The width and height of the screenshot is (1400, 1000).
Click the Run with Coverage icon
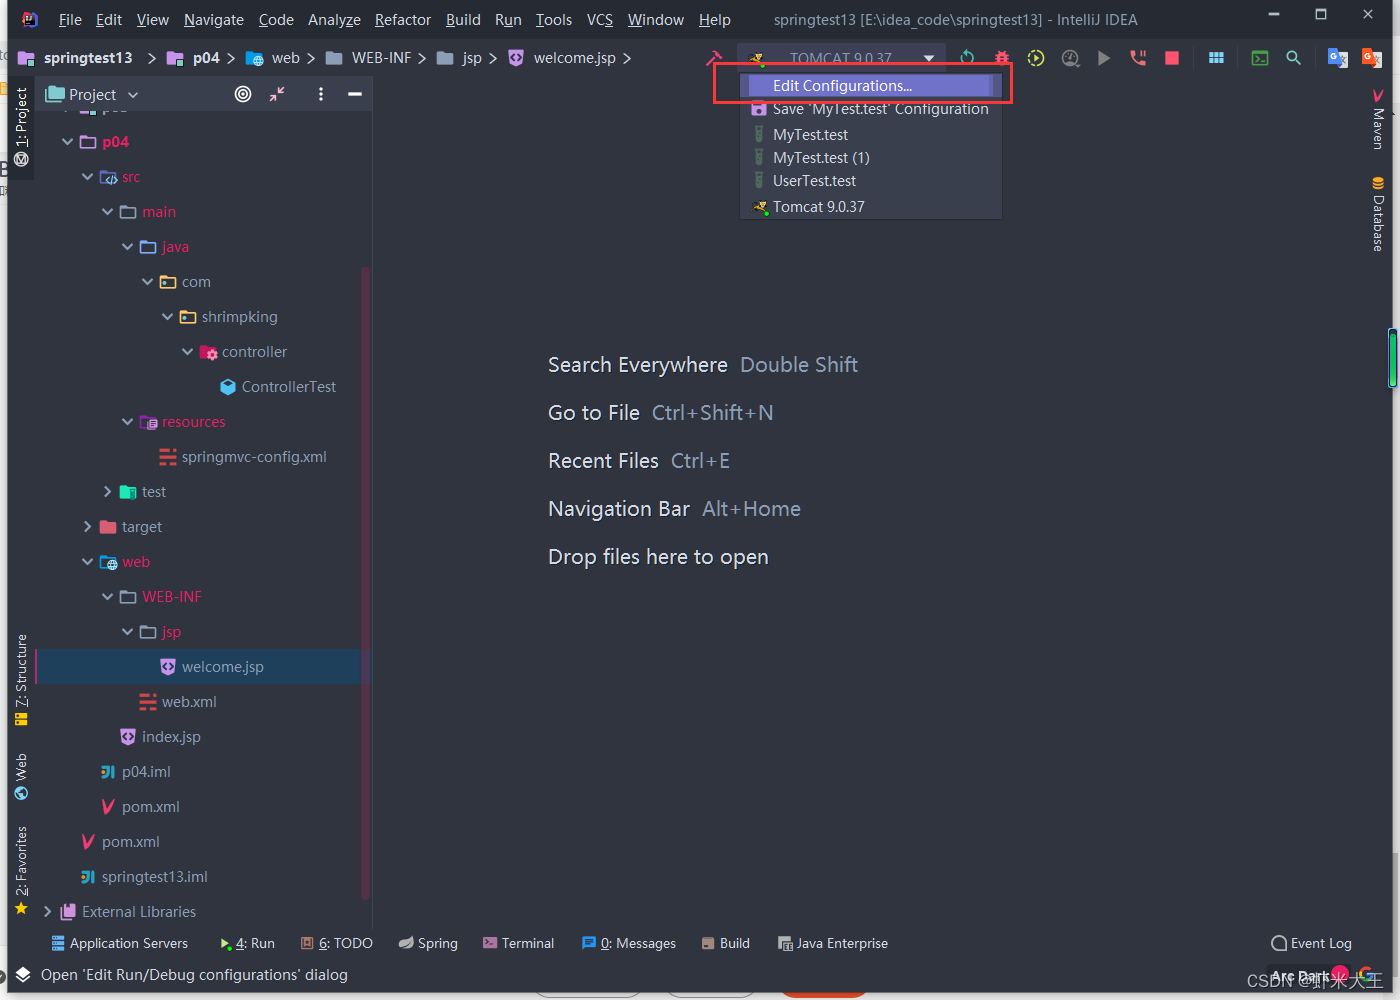tap(1036, 58)
